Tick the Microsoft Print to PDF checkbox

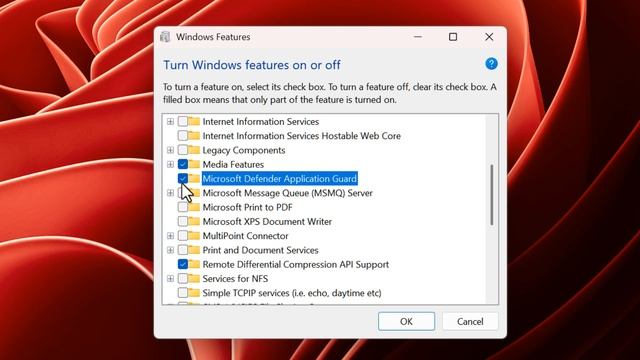coord(183,207)
